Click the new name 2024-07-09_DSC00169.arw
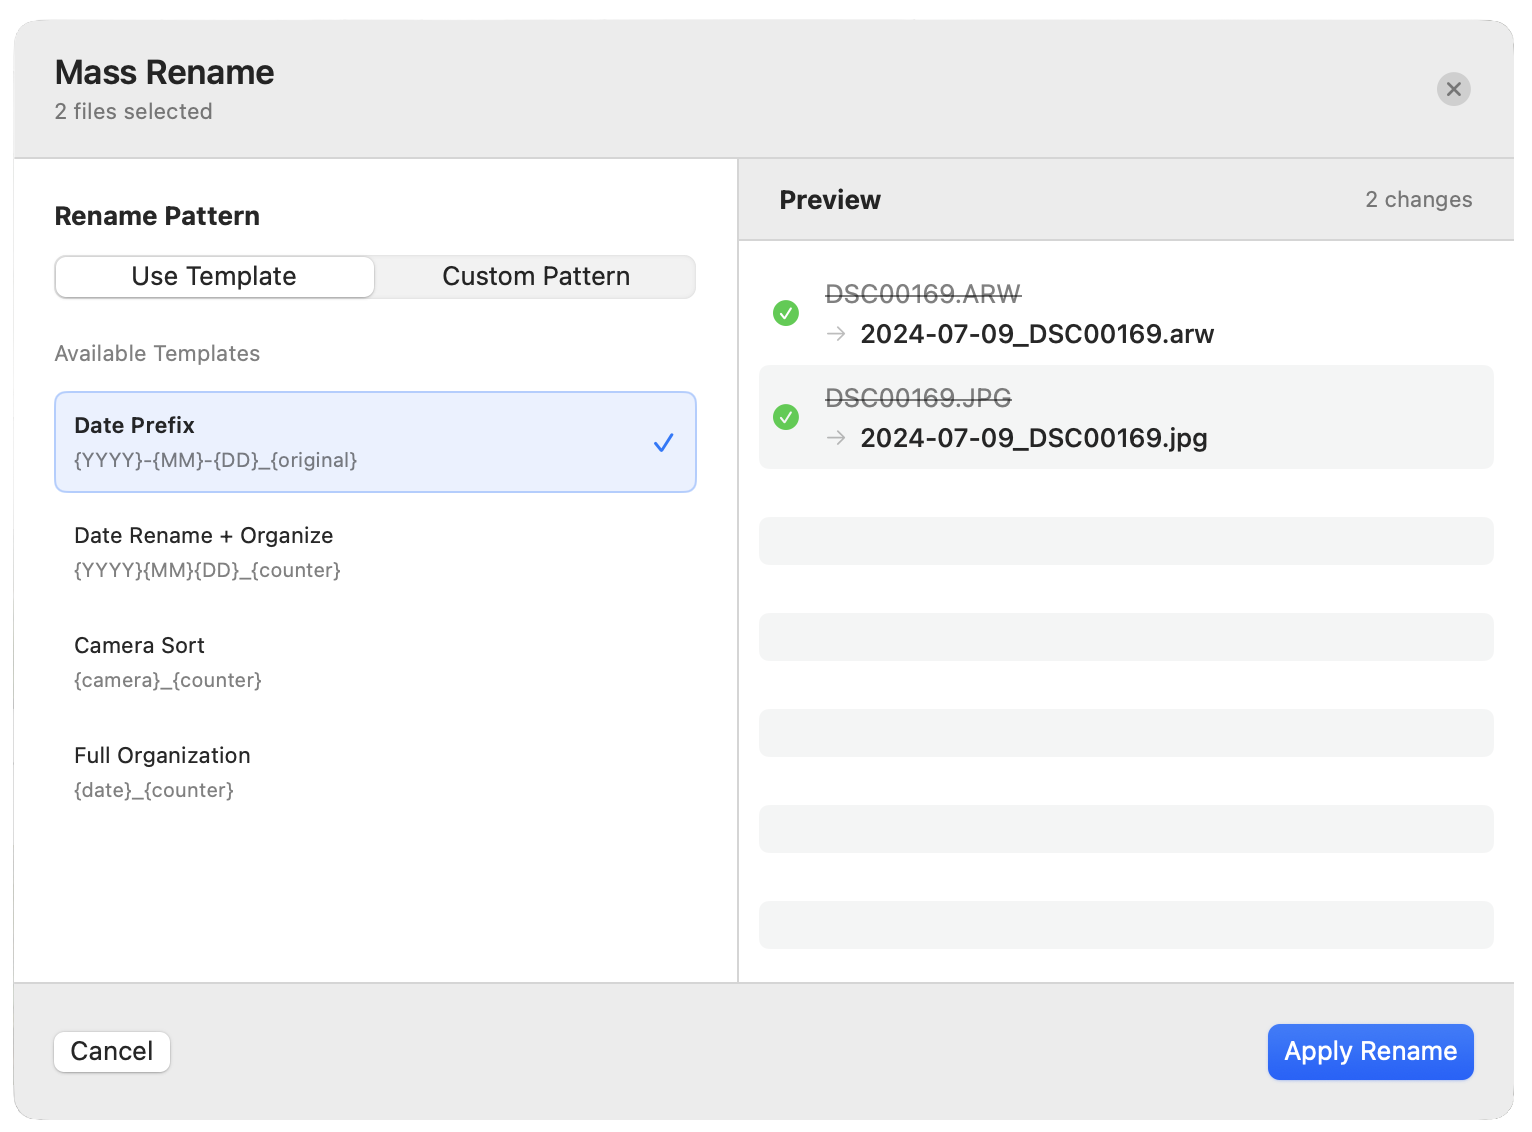 (x=1037, y=334)
